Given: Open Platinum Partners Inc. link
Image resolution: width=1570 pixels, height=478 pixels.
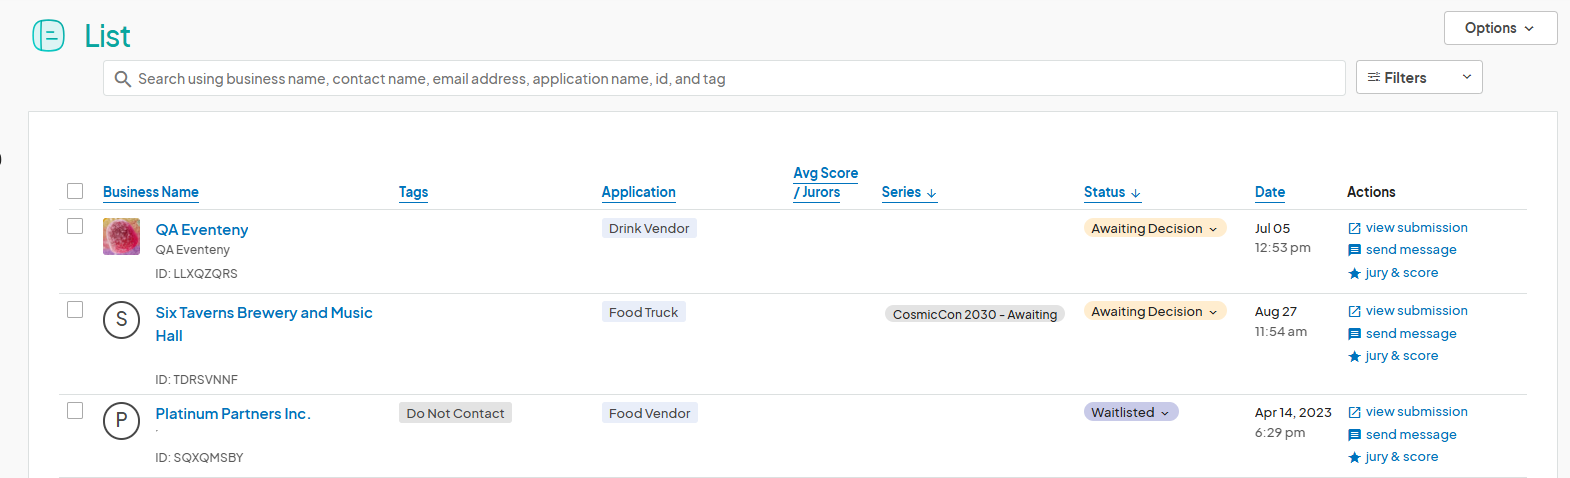Looking at the screenshot, I should click(233, 414).
